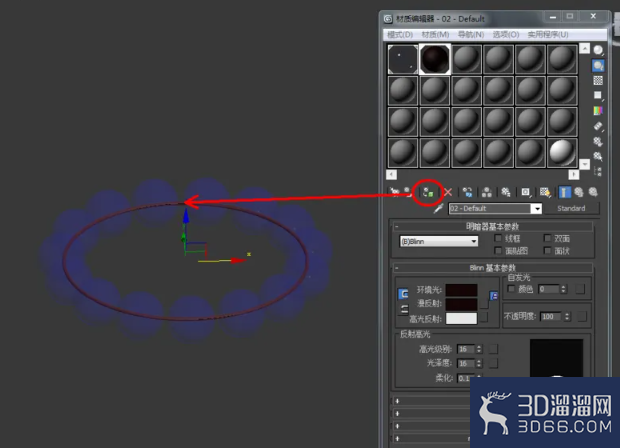
Task: Assign material to selection icon
Action: pos(428,193)
